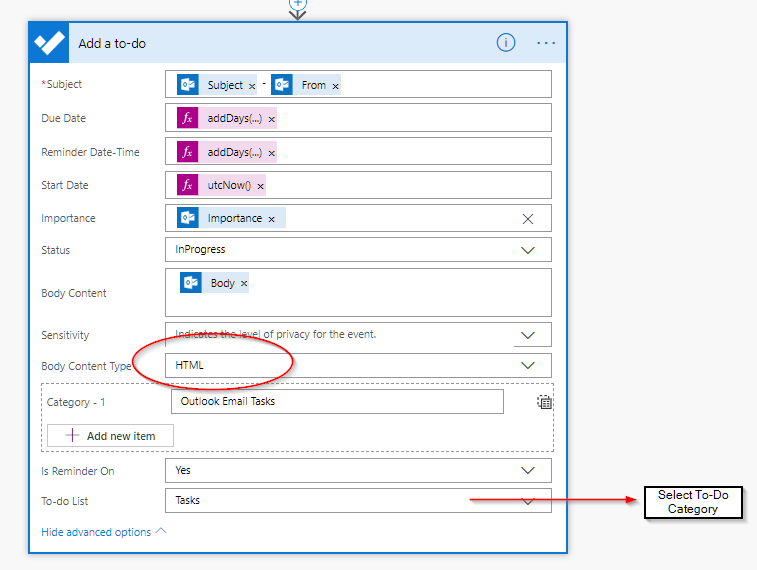Click the Category - 1 text field
Screen dimensions: 757x570
coord(337,402)
